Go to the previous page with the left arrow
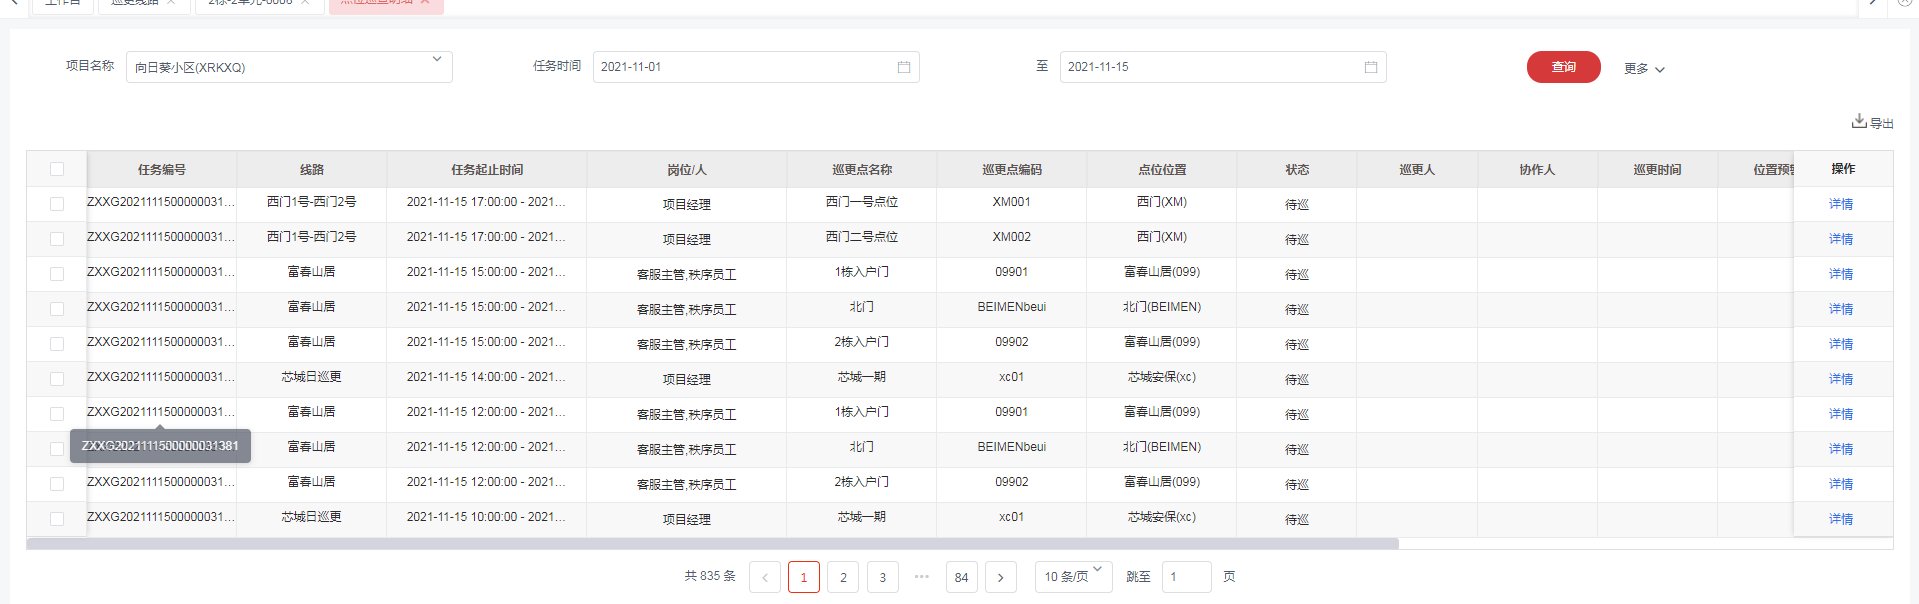The width and height of the screenshot is (1919, 604). click(765, 577)
